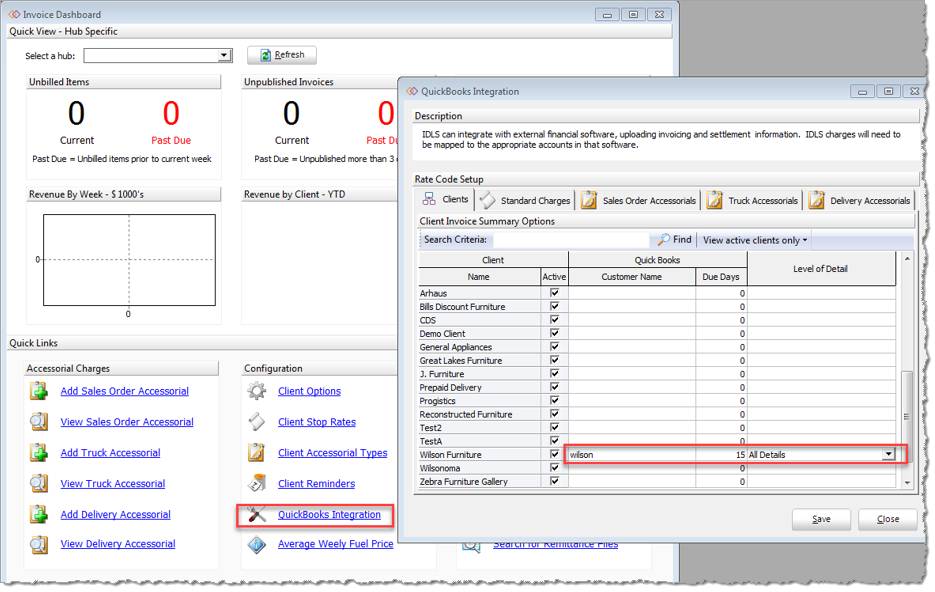Toggle Active checkbox for Great Lakes Furniture
The width and height of the screenshot is (935, 592).
tap(555, 360)
